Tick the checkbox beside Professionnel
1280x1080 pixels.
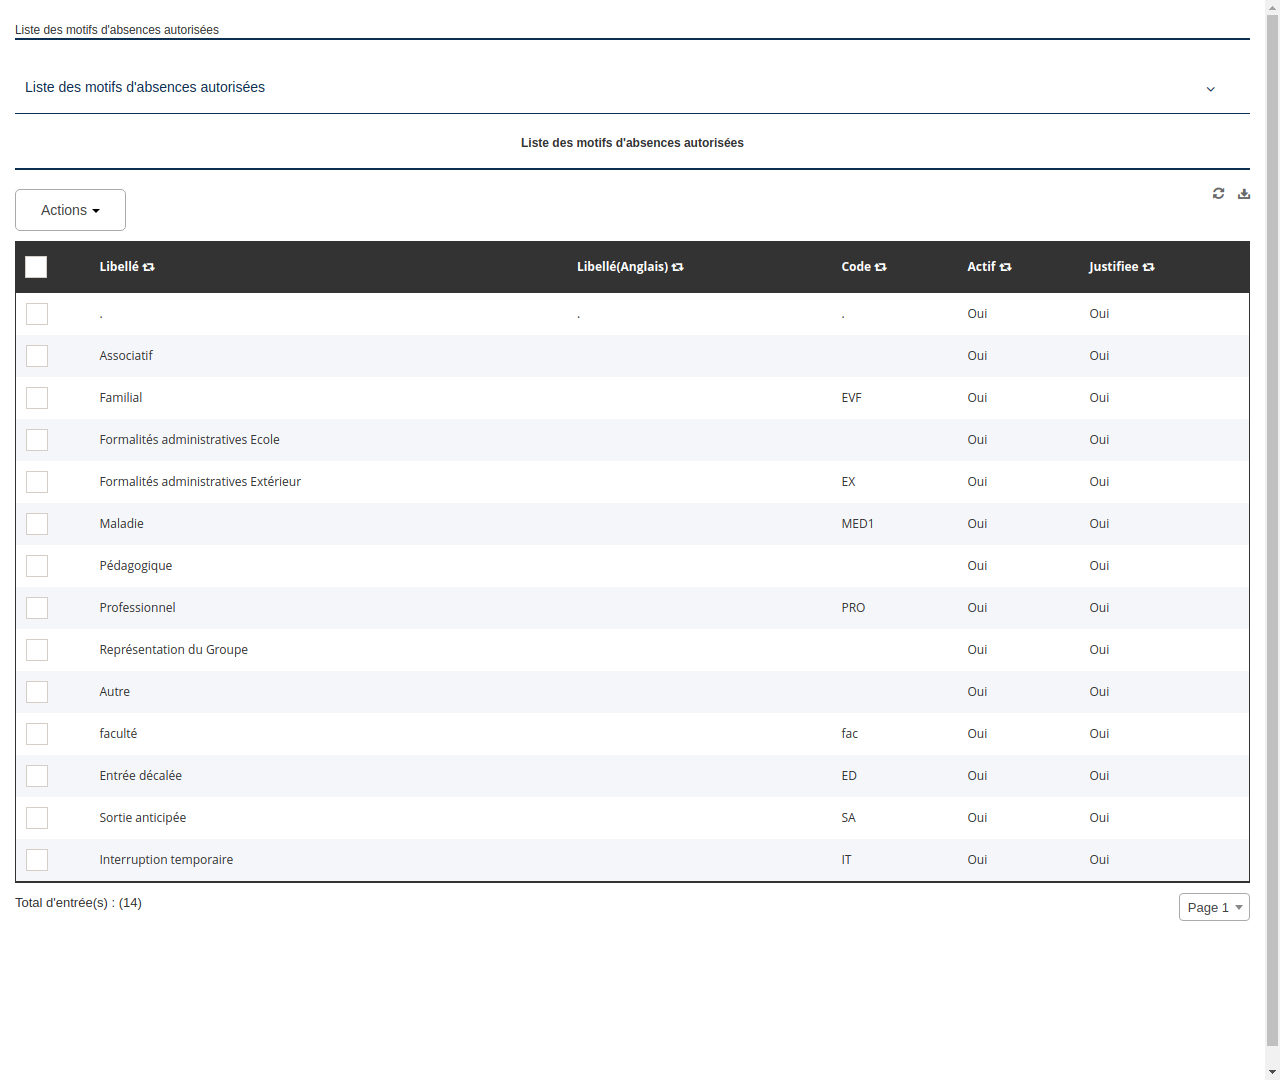(x=37, y=607)
